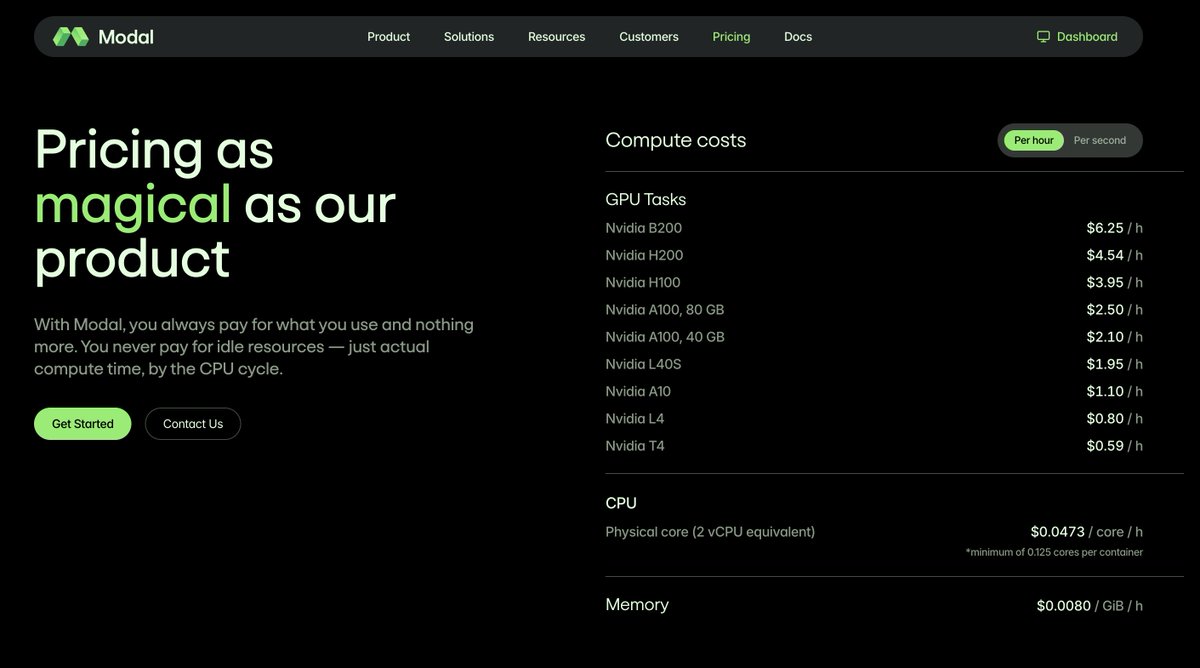The image size is (1200, 668).
Task: Switch pricing to Per hour
Action: pos(1034,141)
